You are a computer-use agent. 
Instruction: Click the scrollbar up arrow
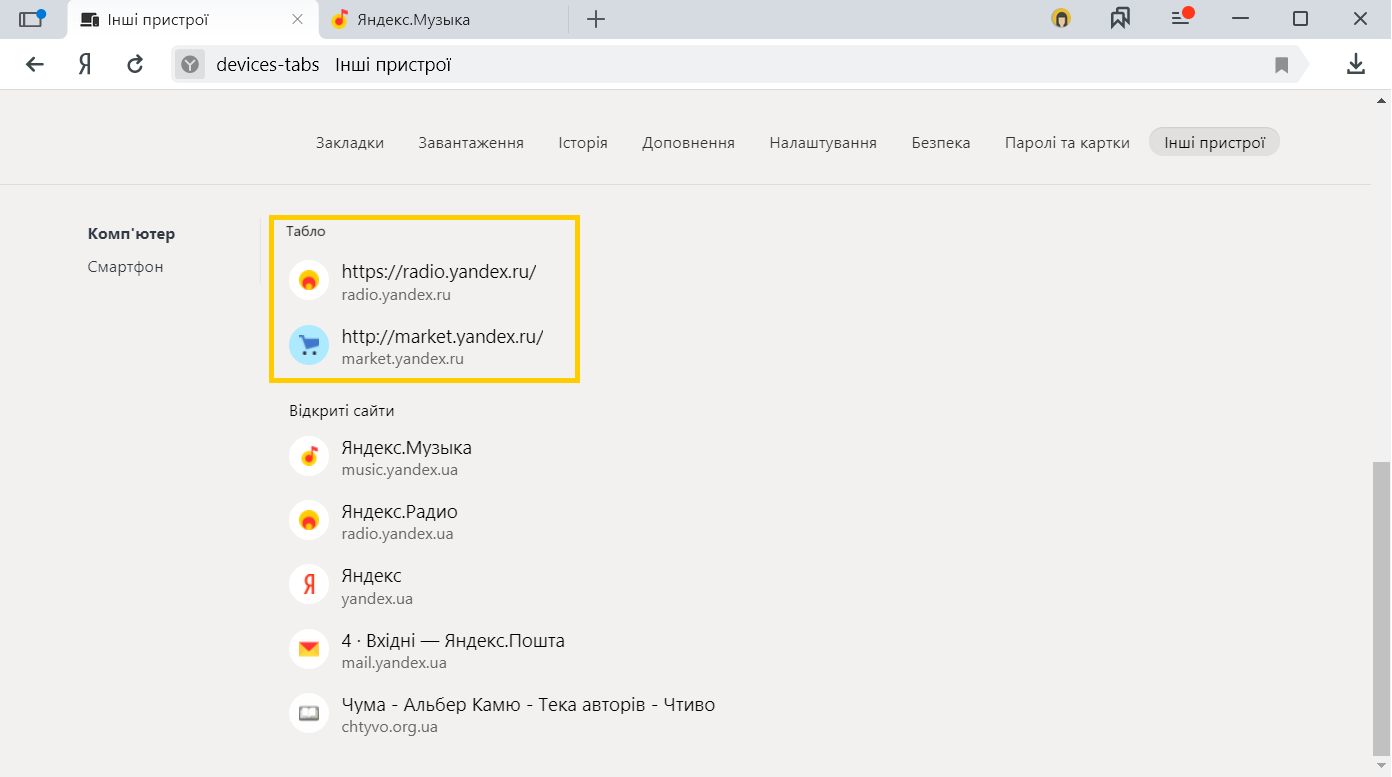(1382, 101)
